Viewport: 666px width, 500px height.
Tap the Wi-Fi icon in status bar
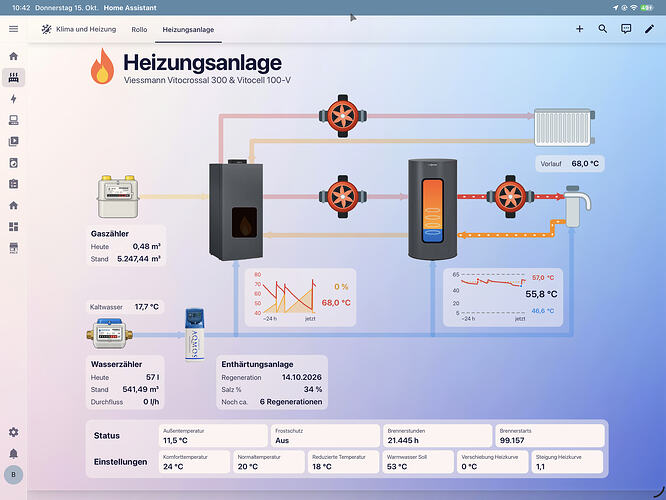(633, 8)
